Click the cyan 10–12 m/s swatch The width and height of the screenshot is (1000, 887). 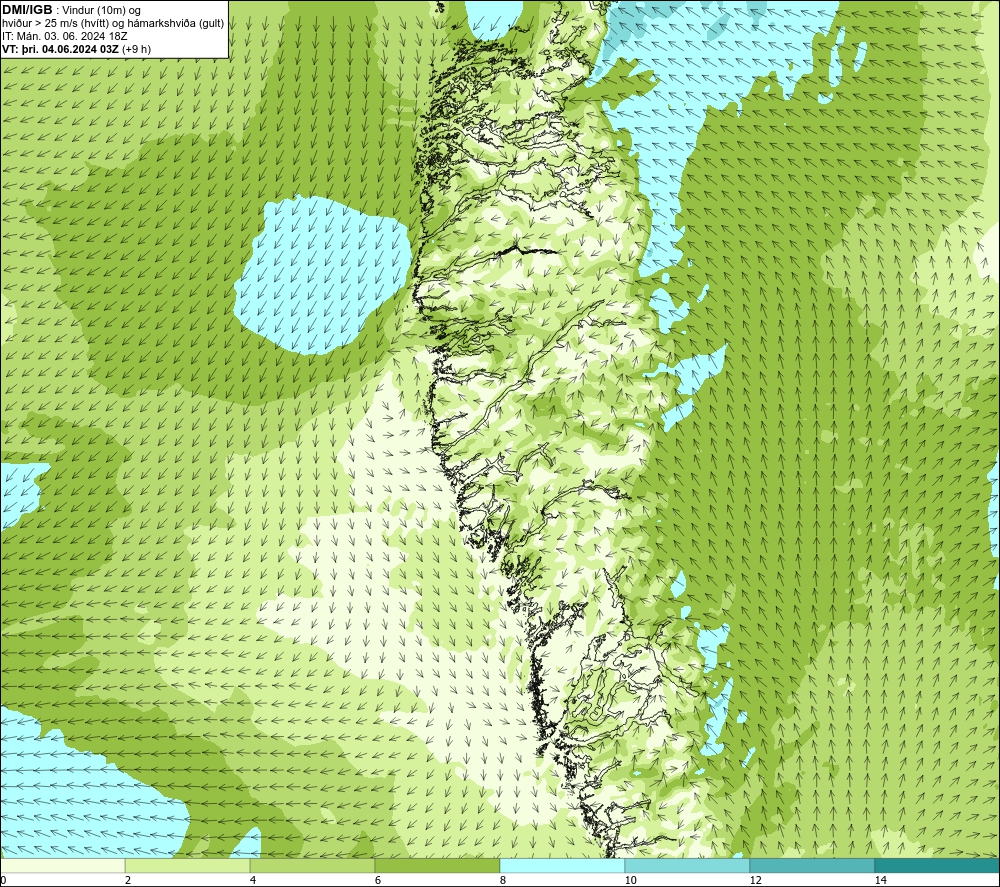[x=688, y=866]
